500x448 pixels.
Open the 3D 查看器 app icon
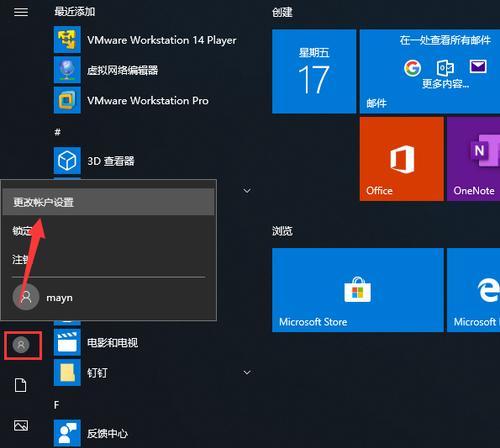[67, 161]
